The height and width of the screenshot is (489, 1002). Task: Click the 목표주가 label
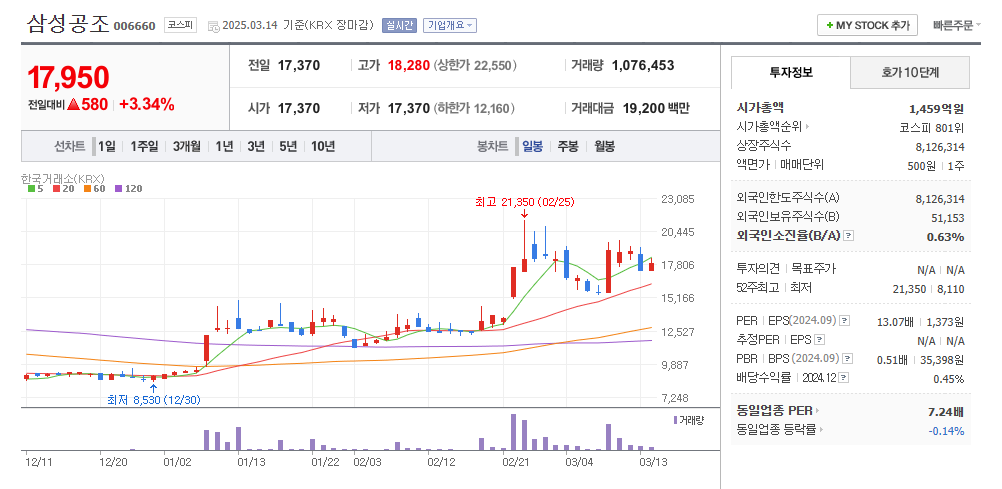(812, 269)
